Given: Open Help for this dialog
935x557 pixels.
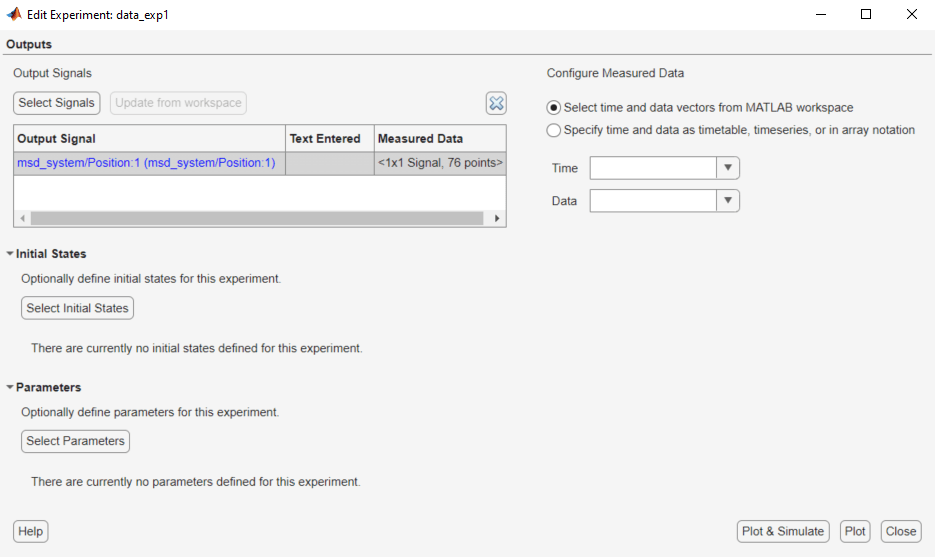Looking at the screenshot, I should (x=31, y=531).
